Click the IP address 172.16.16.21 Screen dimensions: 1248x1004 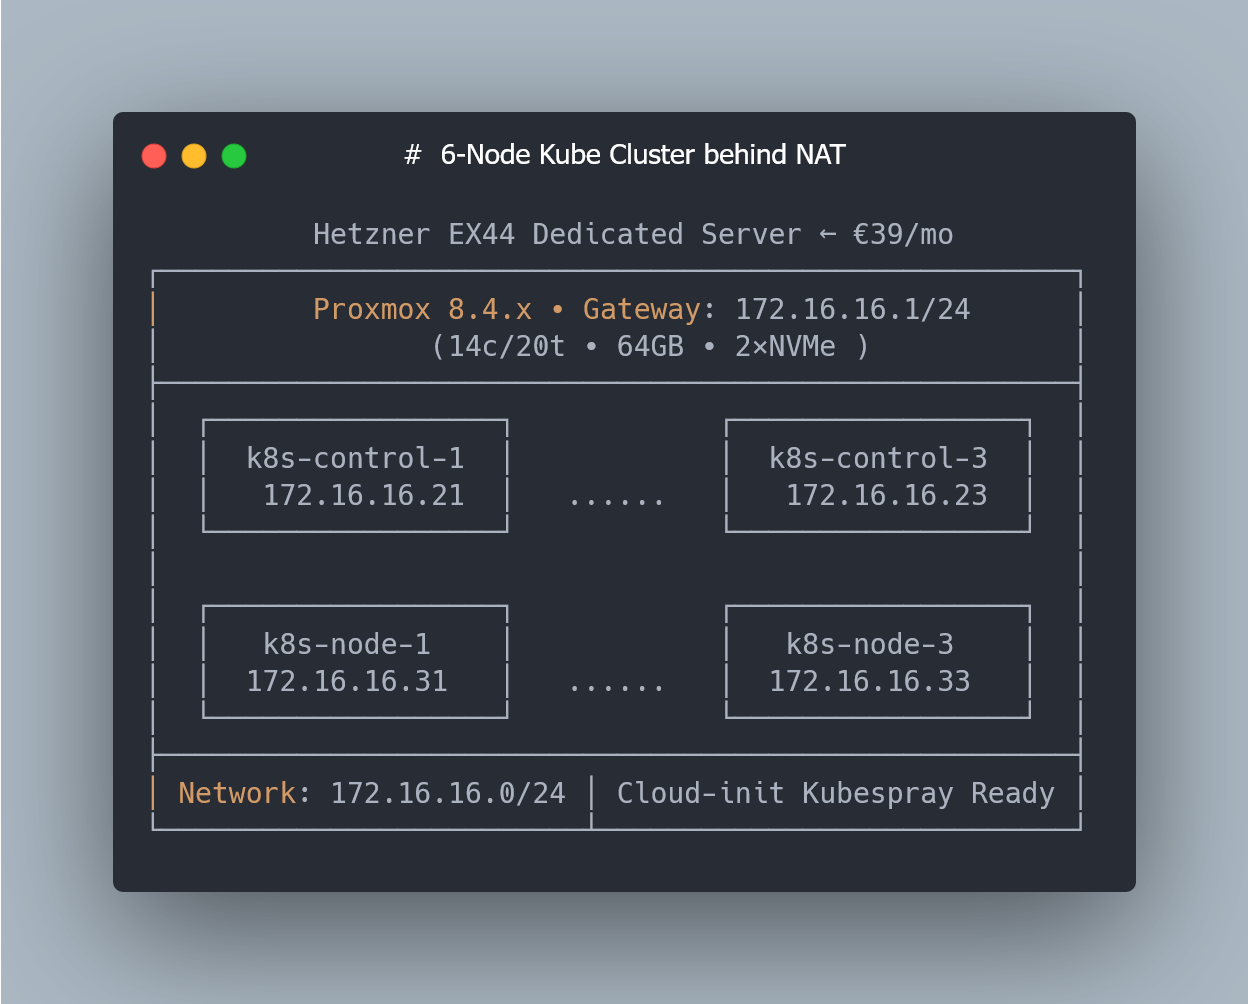click(x=363, y=495)
